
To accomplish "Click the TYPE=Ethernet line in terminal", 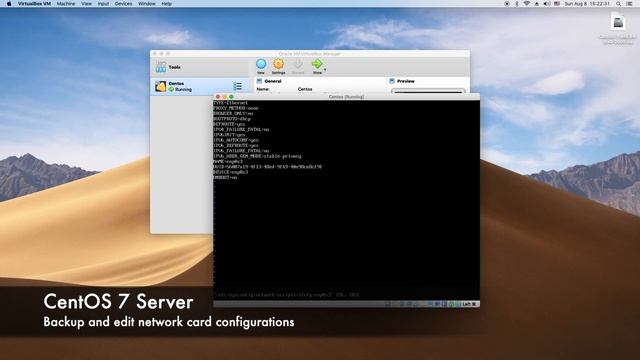I will (230, 103).
